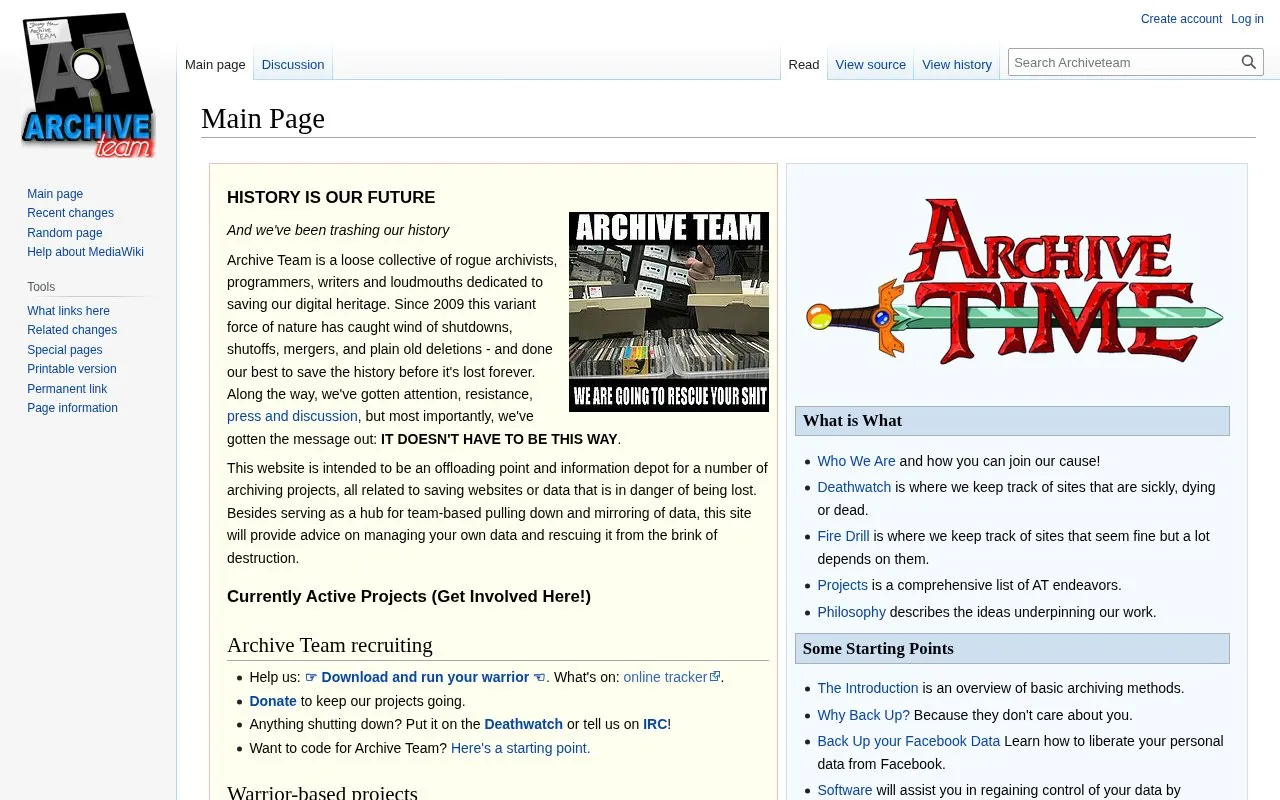Image resolution: width=1280 pixels, height=800 pixels.
Task: Open the Who We Are link
Action: pos(856,461)
